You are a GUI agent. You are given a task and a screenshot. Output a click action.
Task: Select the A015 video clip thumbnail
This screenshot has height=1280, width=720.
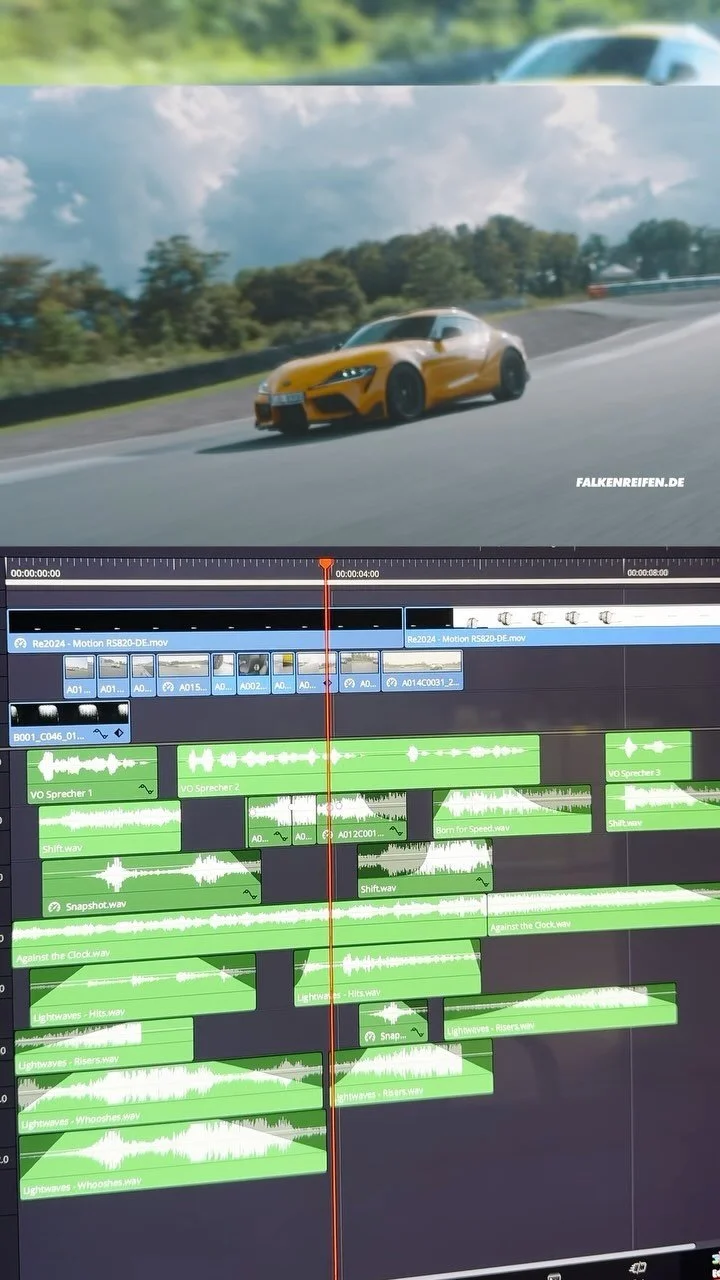(x=184, y=674)
